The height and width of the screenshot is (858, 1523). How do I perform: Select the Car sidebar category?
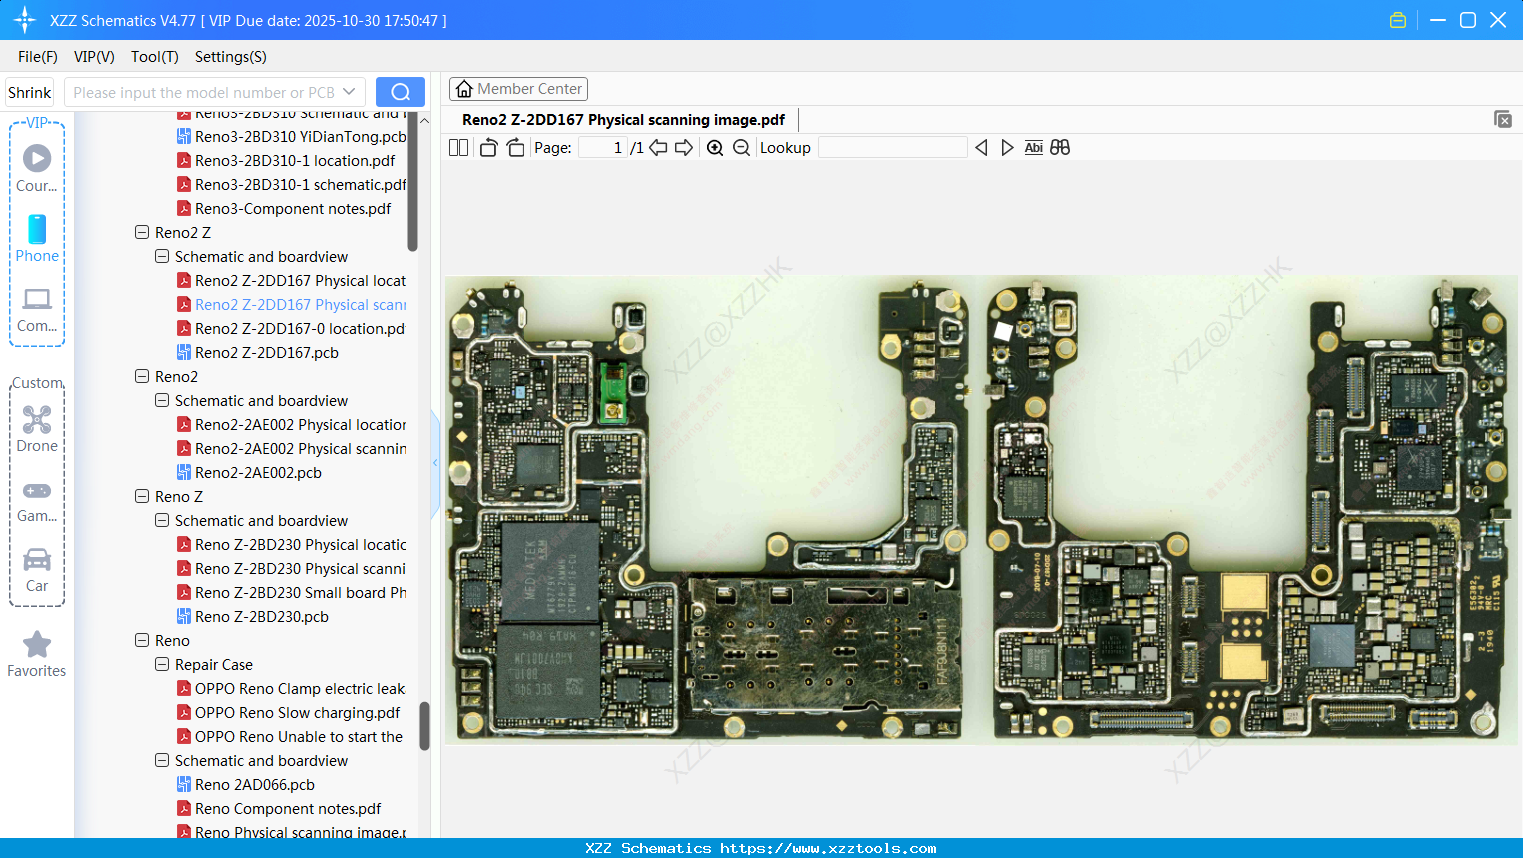coord(37,570)
